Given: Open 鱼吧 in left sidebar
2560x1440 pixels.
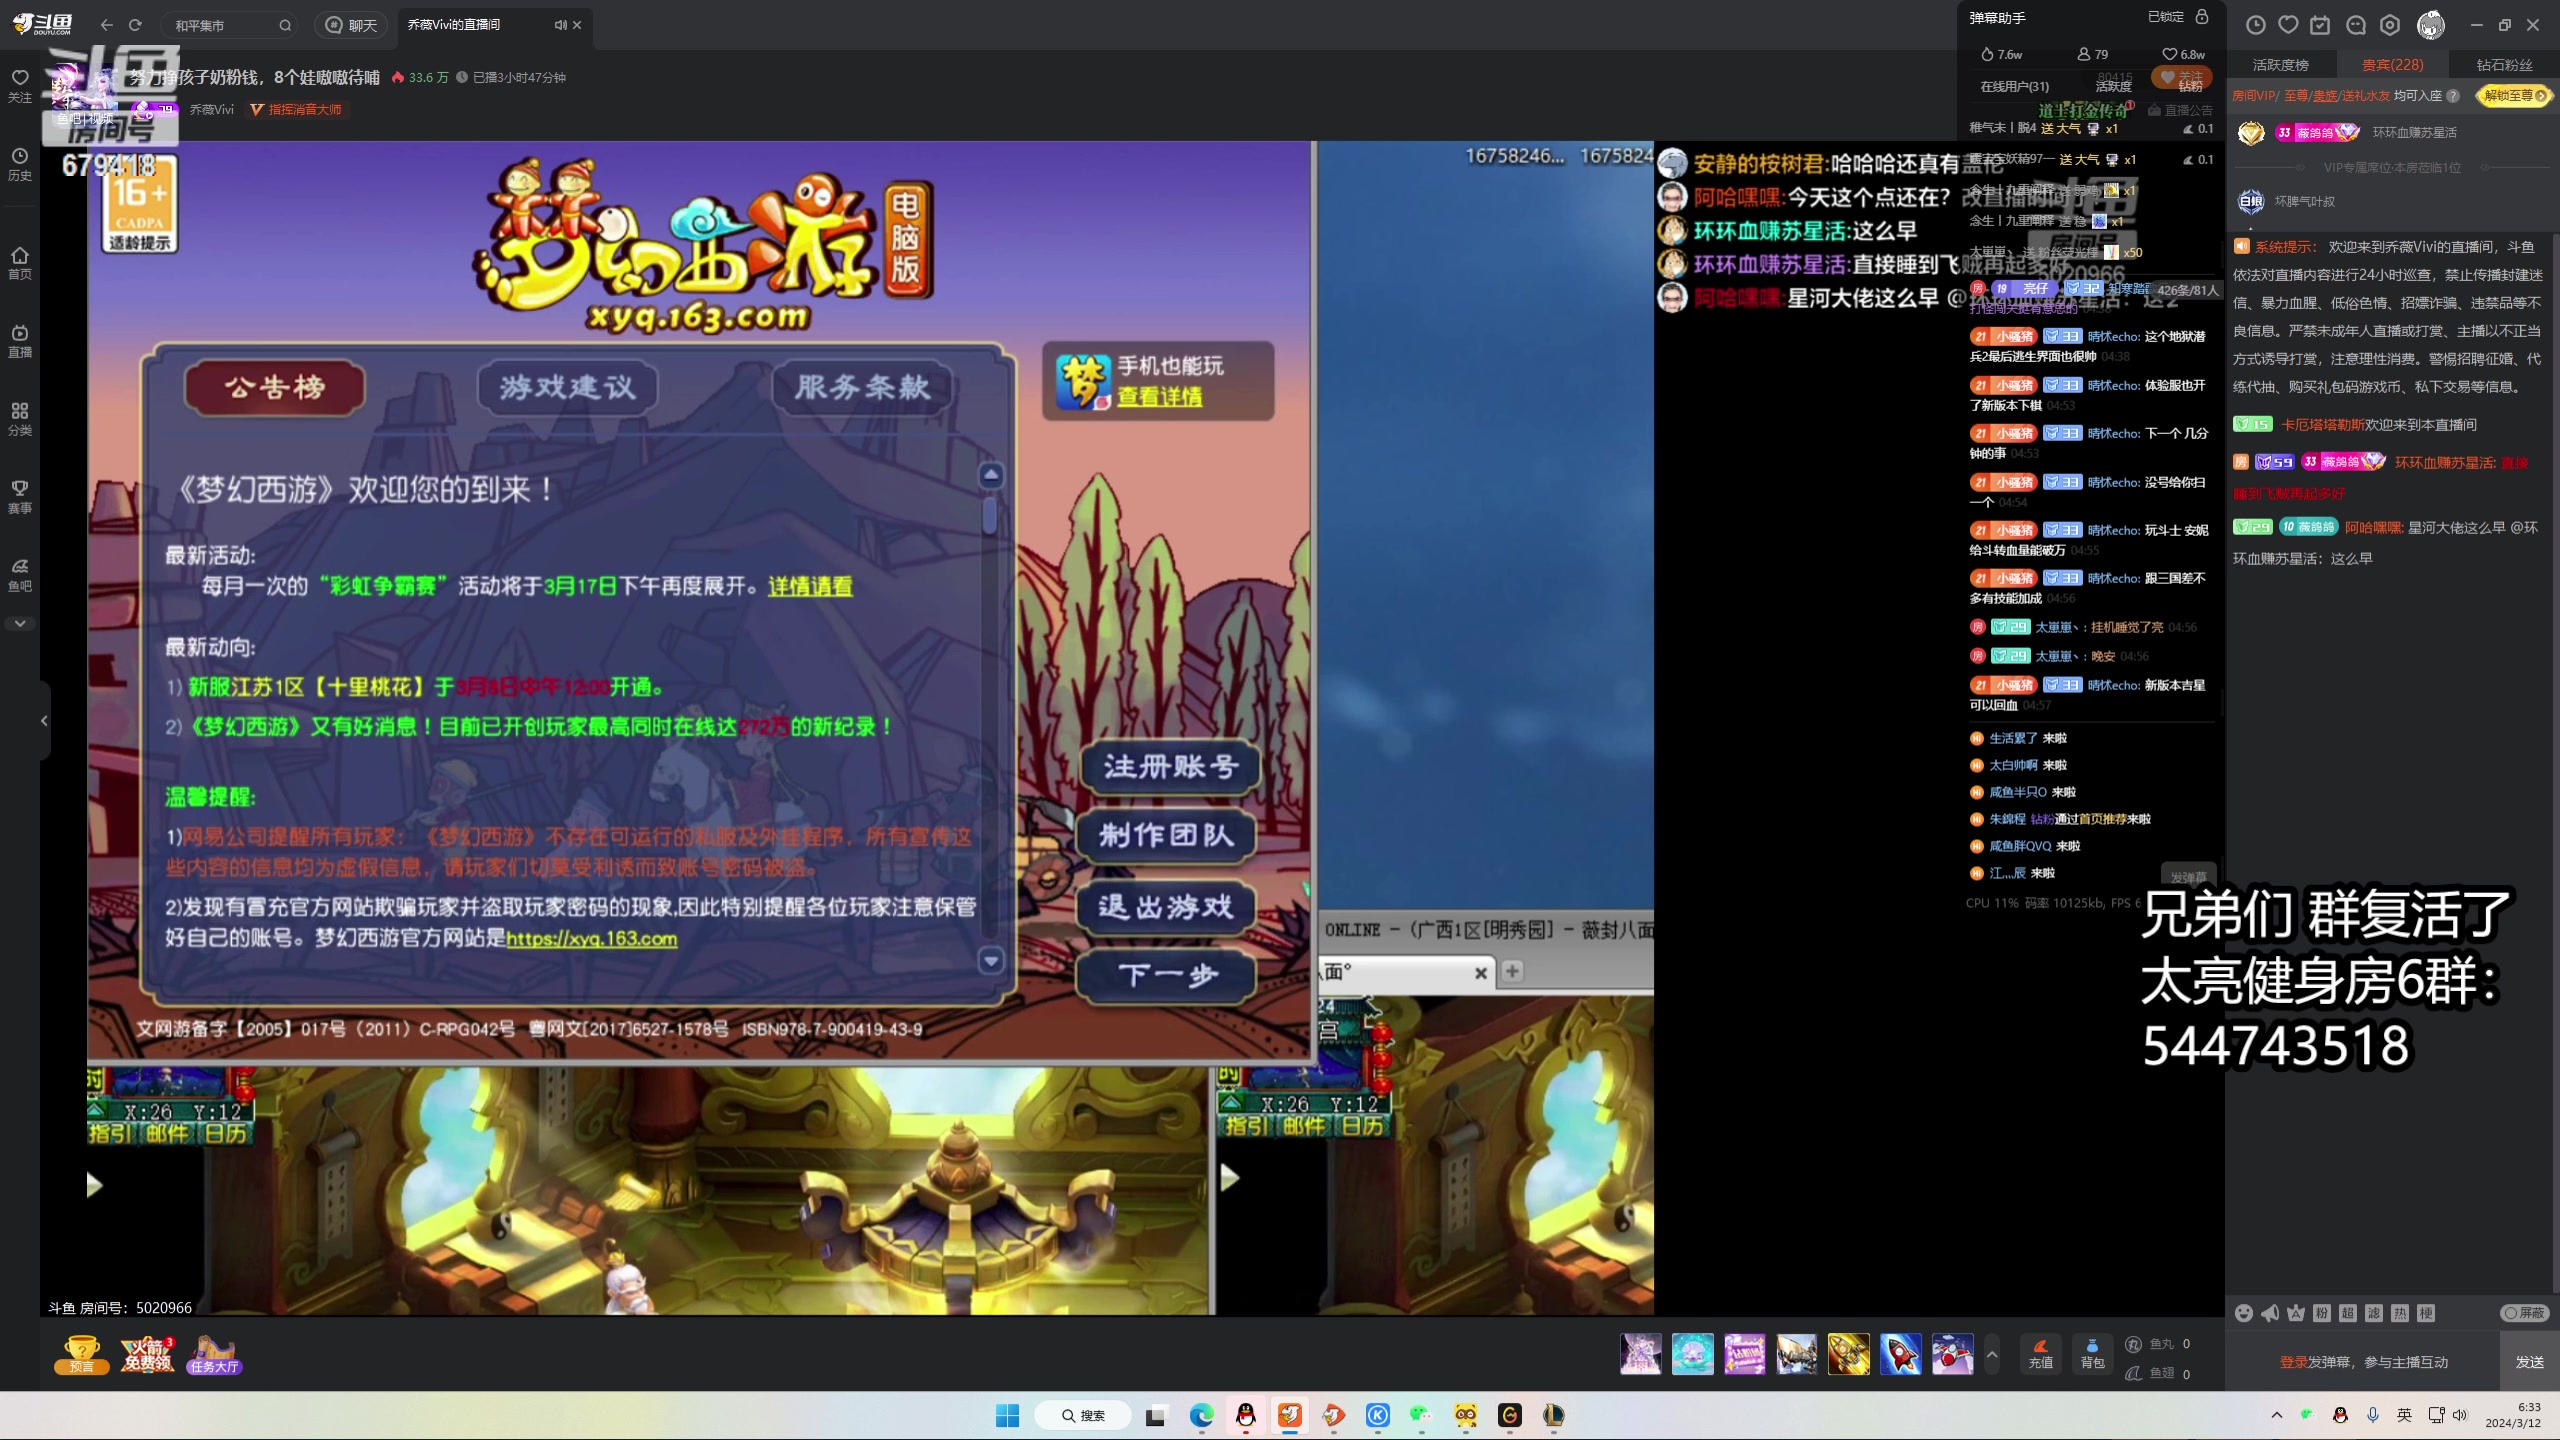Looking at the screenshot, I should coord(20,575).
